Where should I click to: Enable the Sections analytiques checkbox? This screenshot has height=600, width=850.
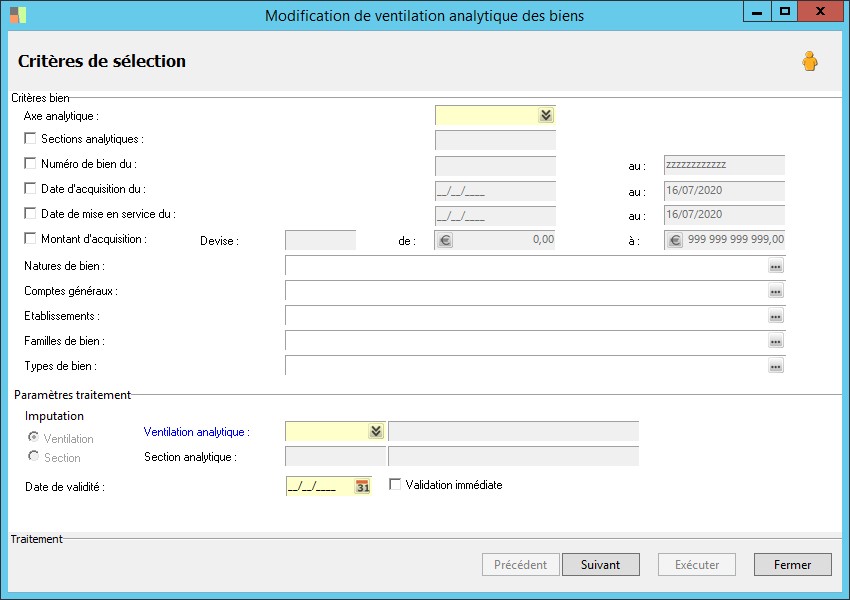point(30,139)
